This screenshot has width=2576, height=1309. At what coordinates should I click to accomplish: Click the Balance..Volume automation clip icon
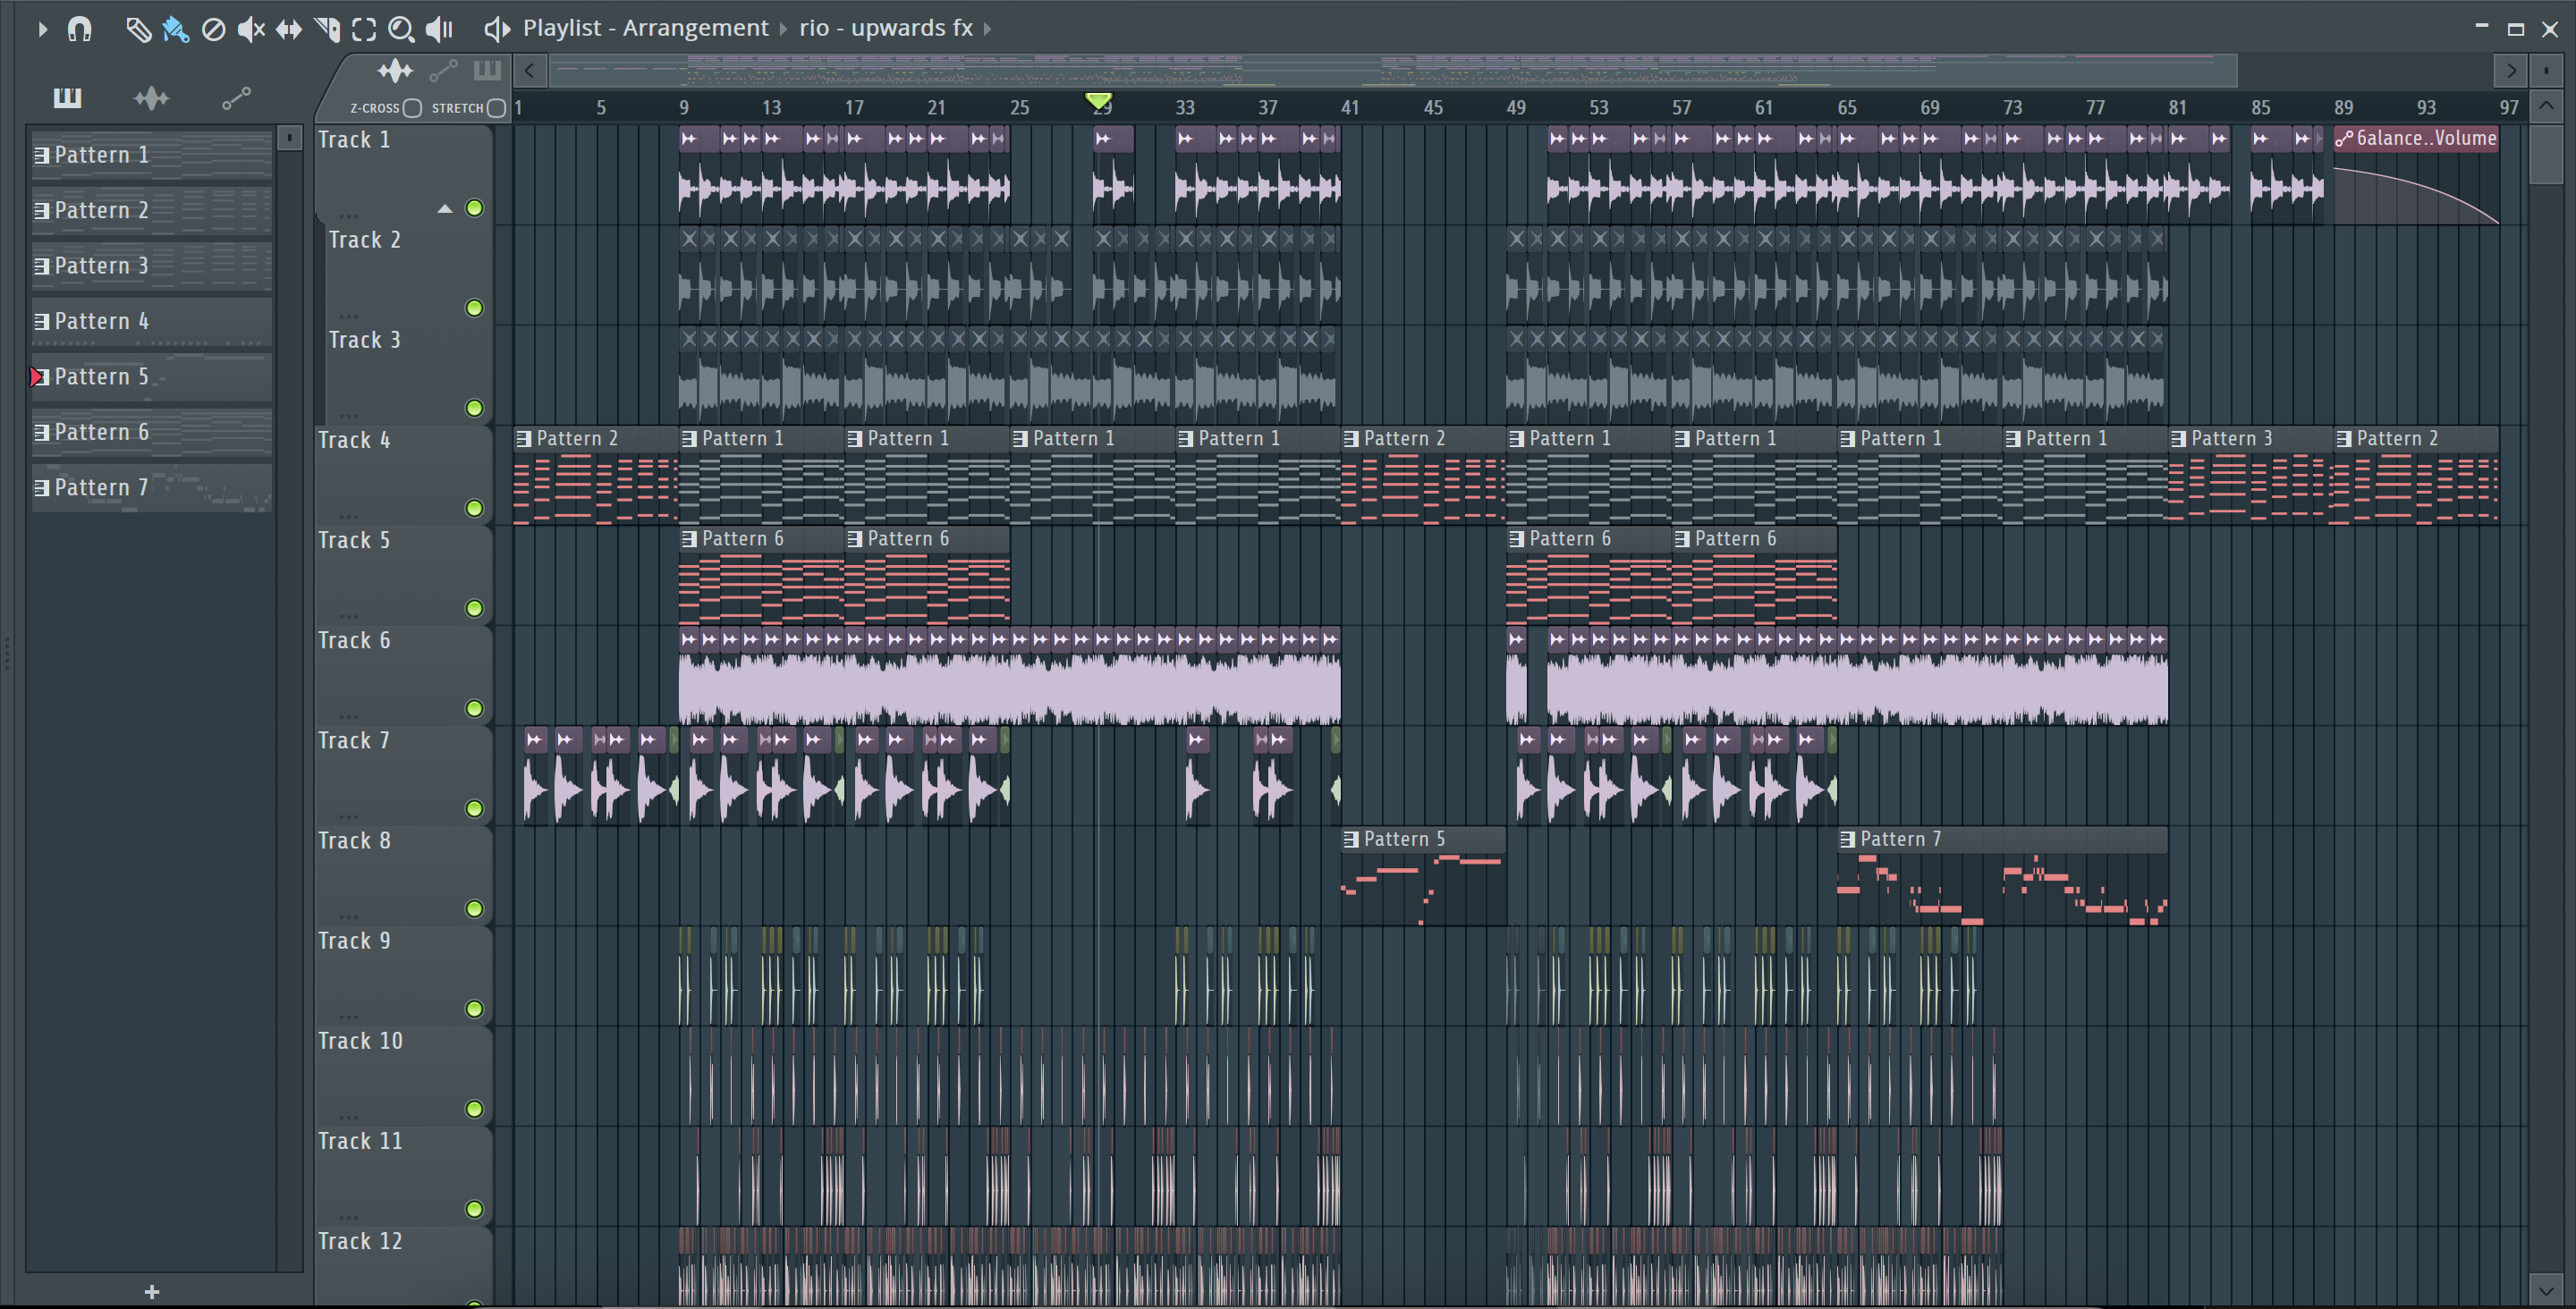click(x=2344, y=139)
